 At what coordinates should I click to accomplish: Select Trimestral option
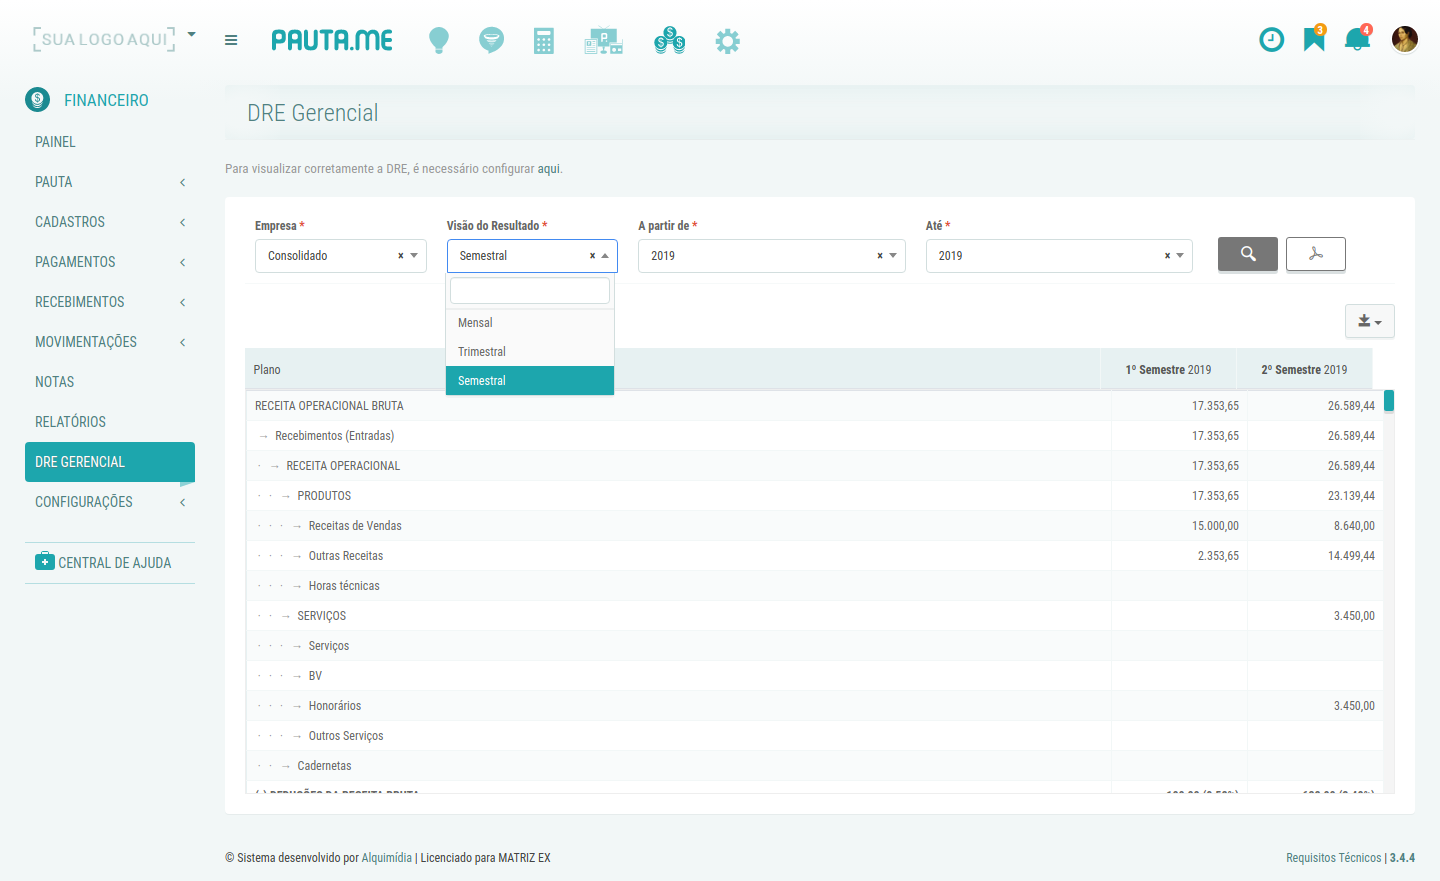(530, 352)
